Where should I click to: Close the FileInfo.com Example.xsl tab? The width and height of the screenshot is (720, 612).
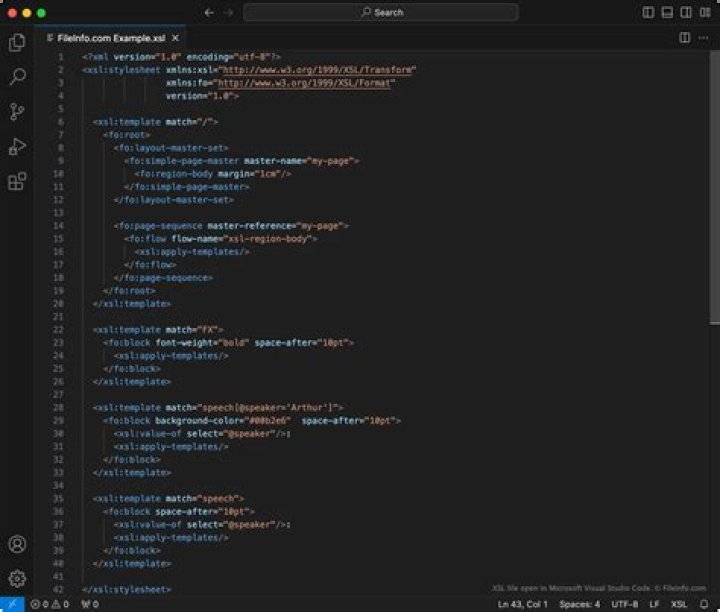tap(175, 38)
